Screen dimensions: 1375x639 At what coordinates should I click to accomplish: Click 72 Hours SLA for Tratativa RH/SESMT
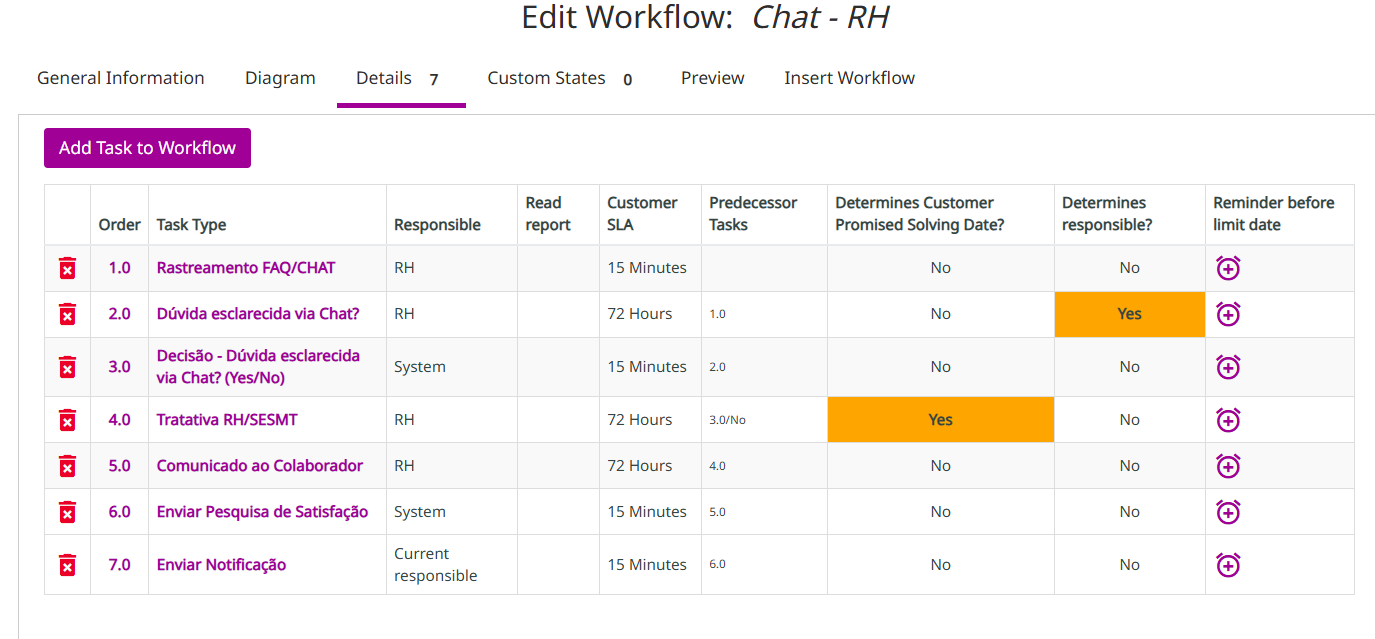pos(640,420)
